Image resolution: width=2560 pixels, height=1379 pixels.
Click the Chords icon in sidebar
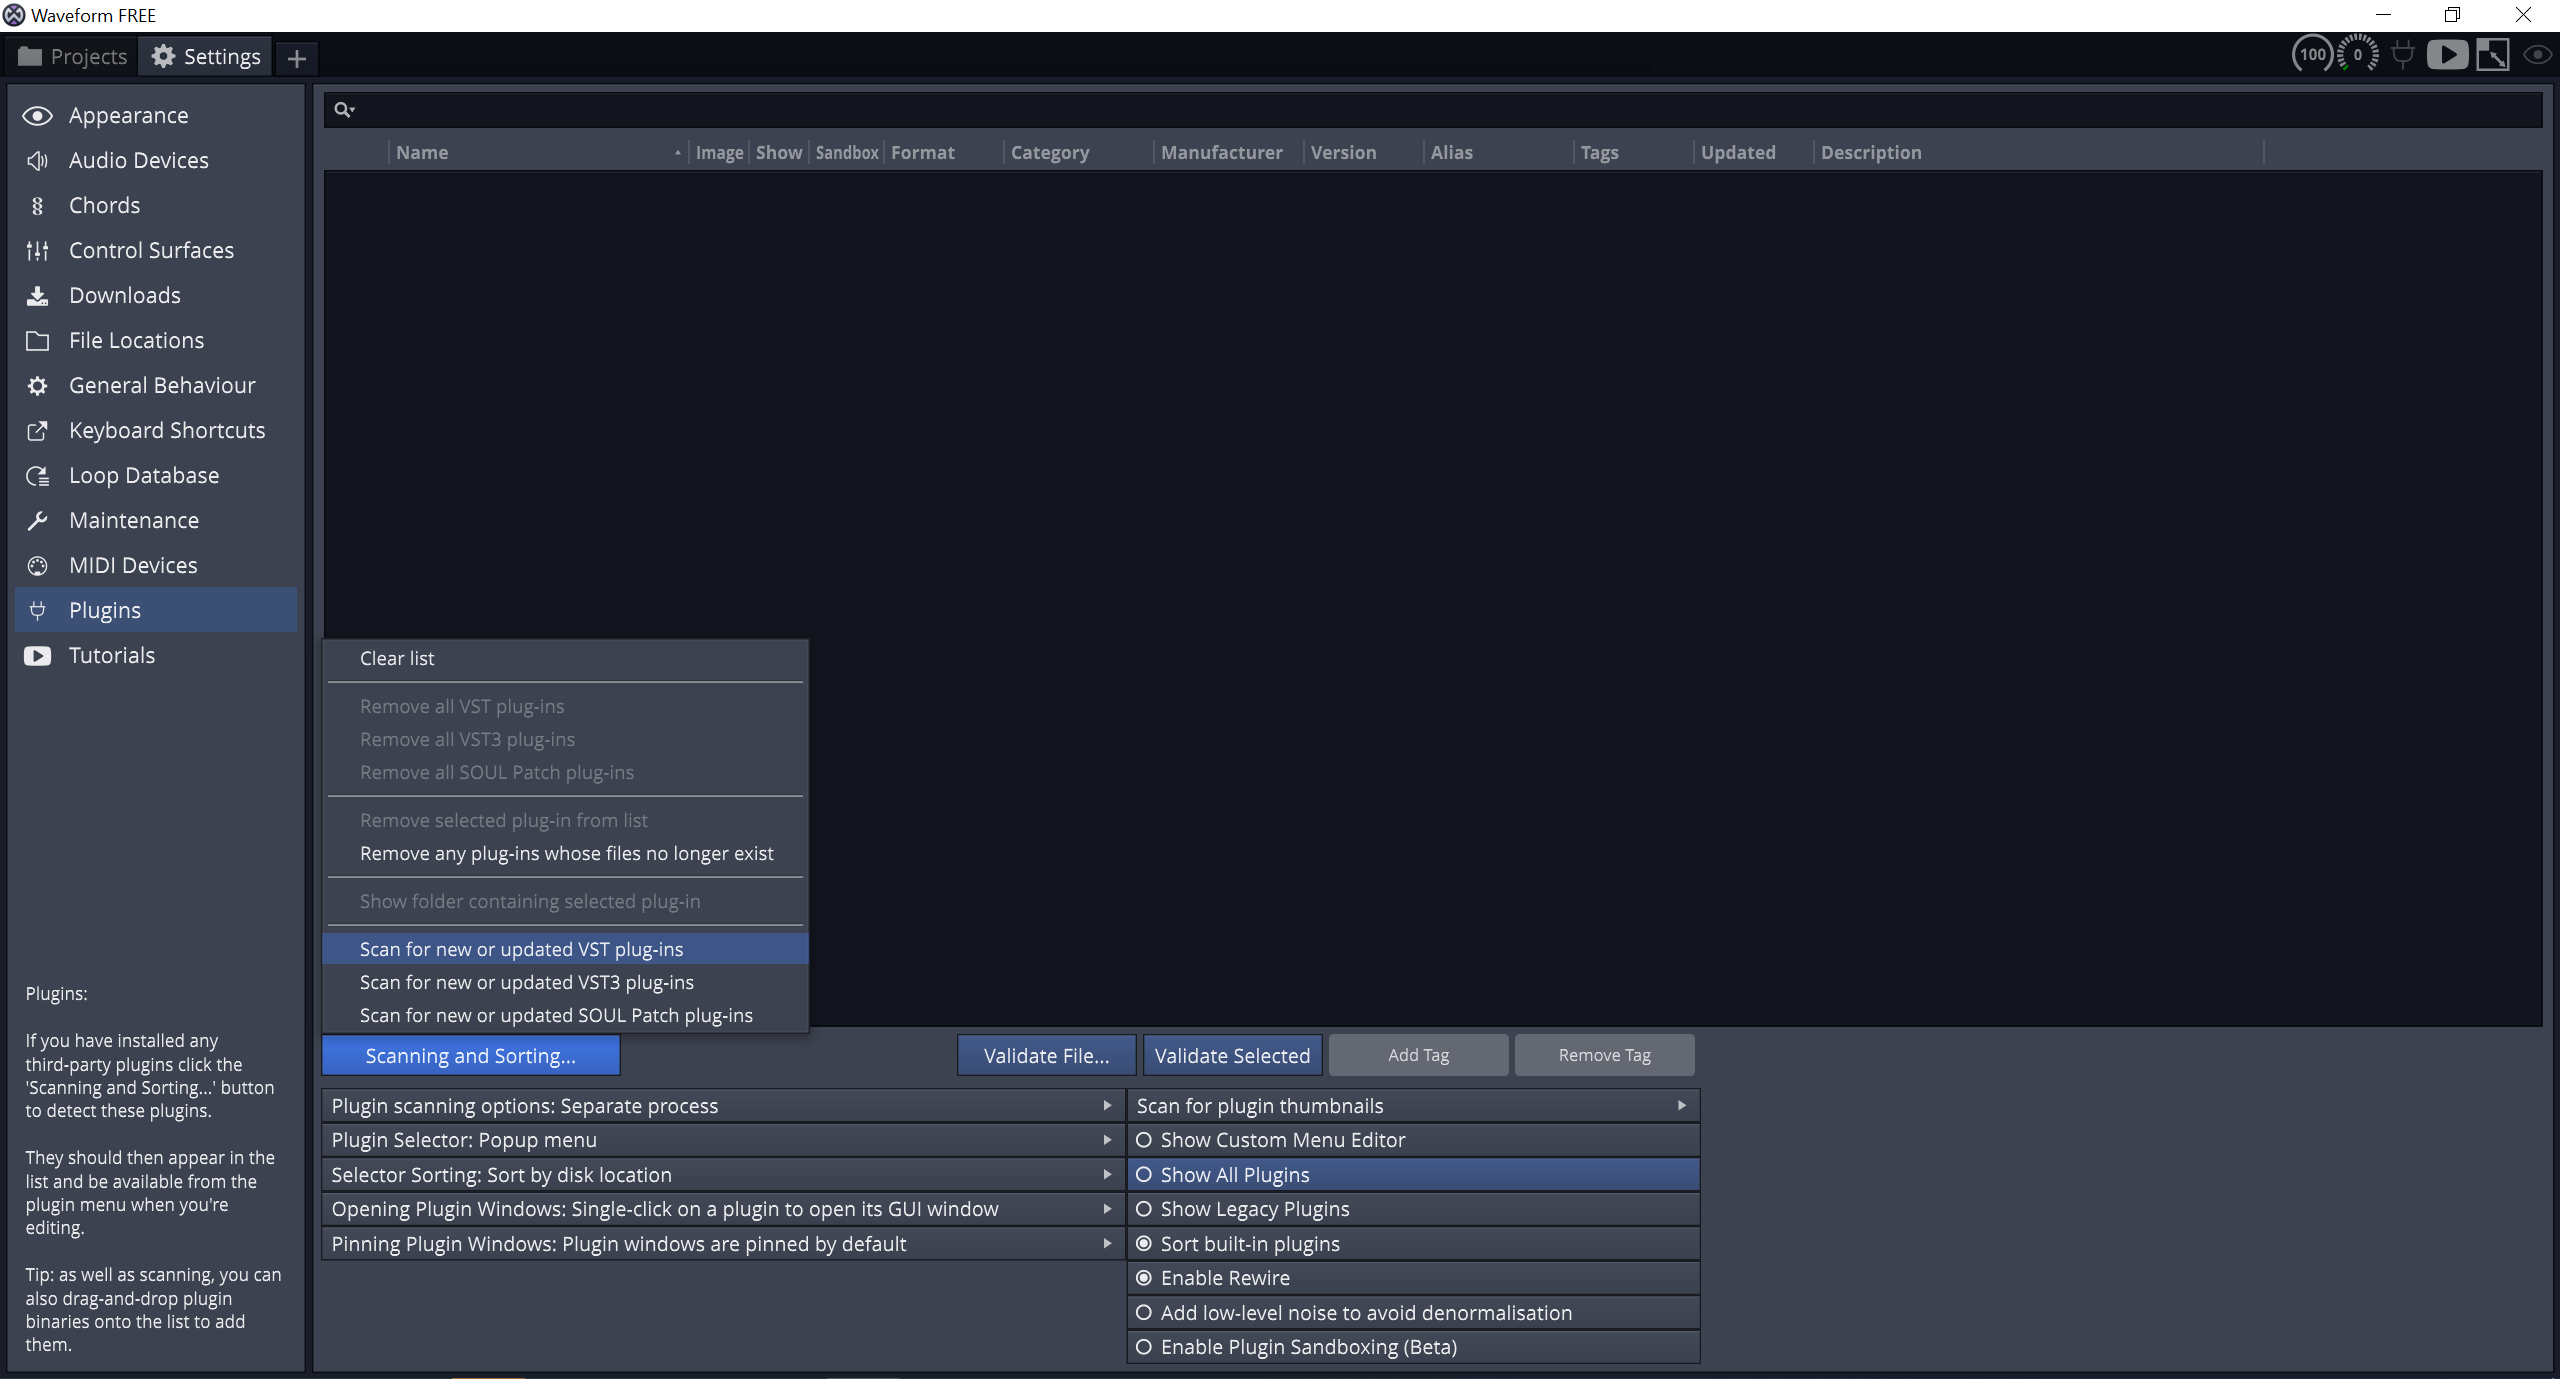37,206
